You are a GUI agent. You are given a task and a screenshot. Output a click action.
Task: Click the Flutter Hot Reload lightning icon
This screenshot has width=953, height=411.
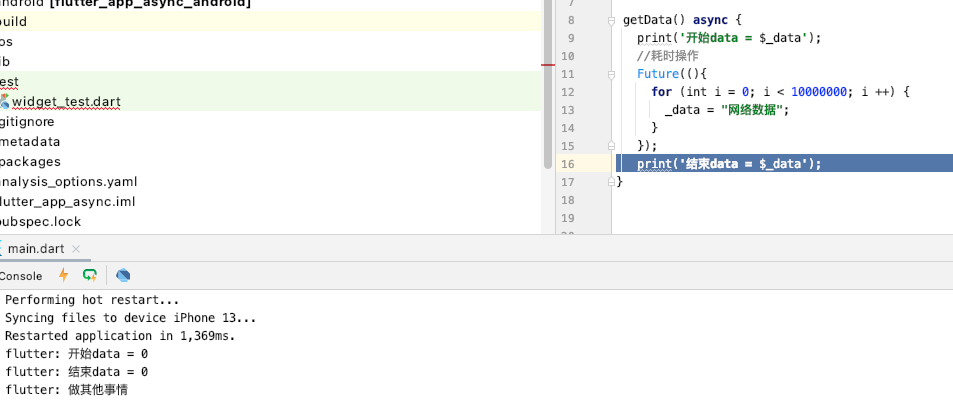(63, 275)
